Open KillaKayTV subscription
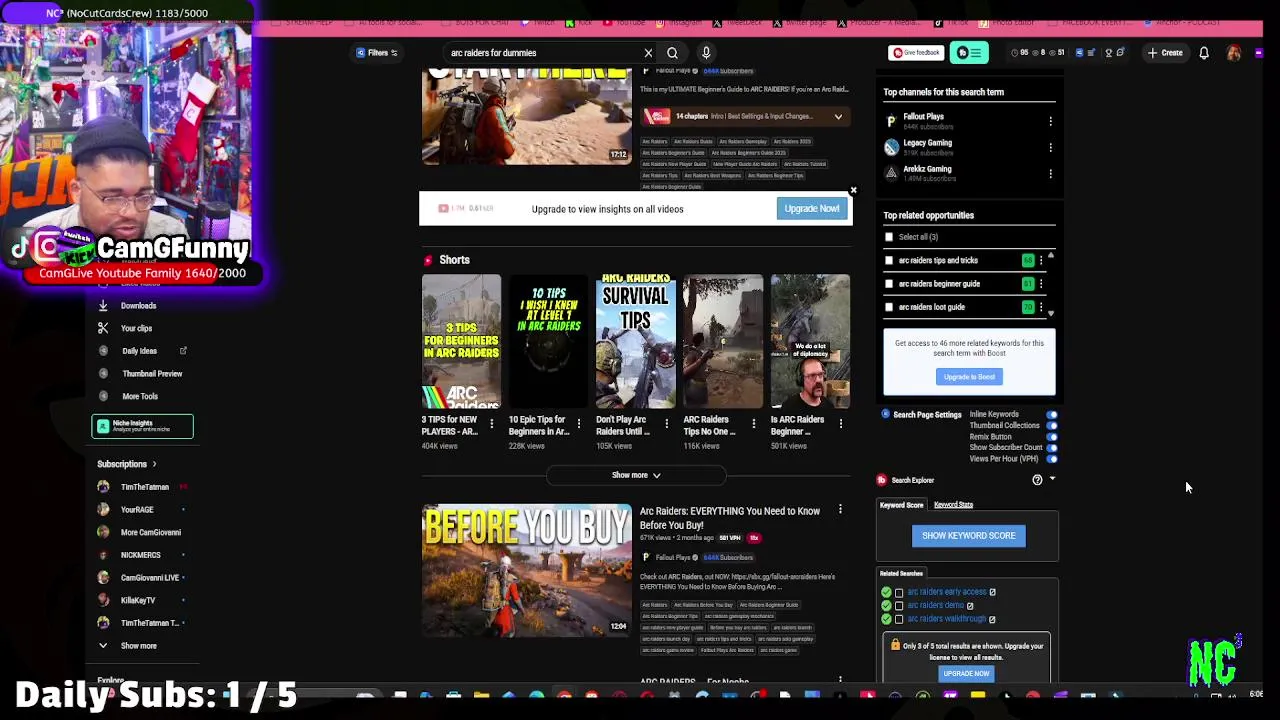This screenshot has width=1280, height=720. pos(138,601)
